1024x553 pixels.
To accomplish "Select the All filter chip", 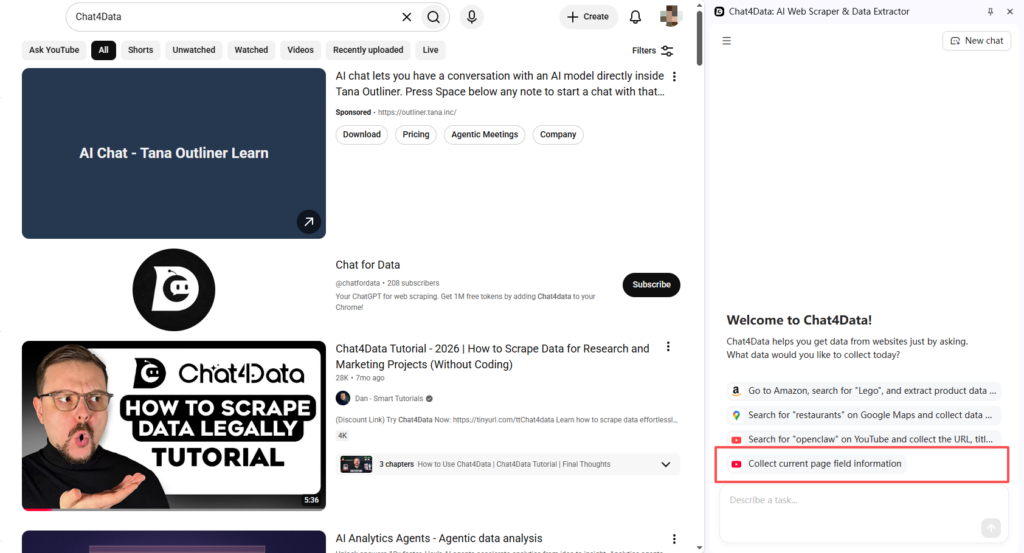I will tap(103, 50).
